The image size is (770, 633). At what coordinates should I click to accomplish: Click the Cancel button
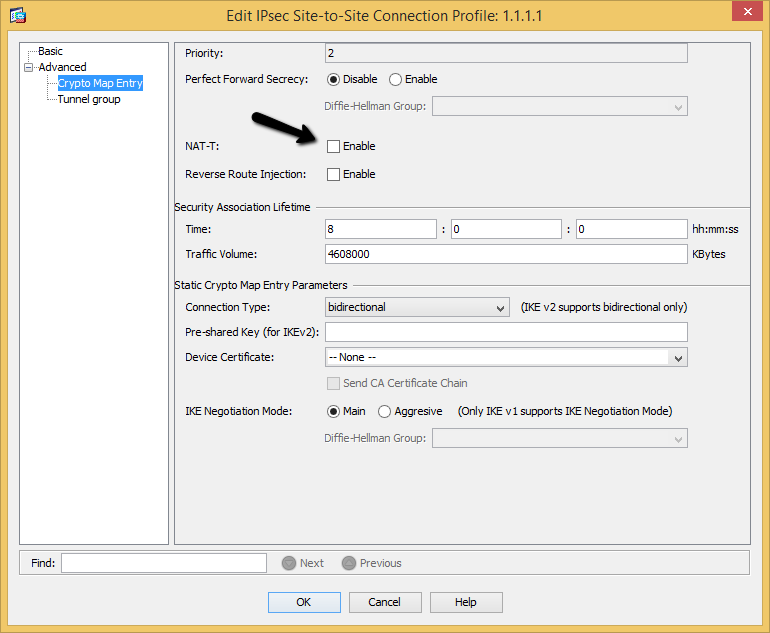385,602
